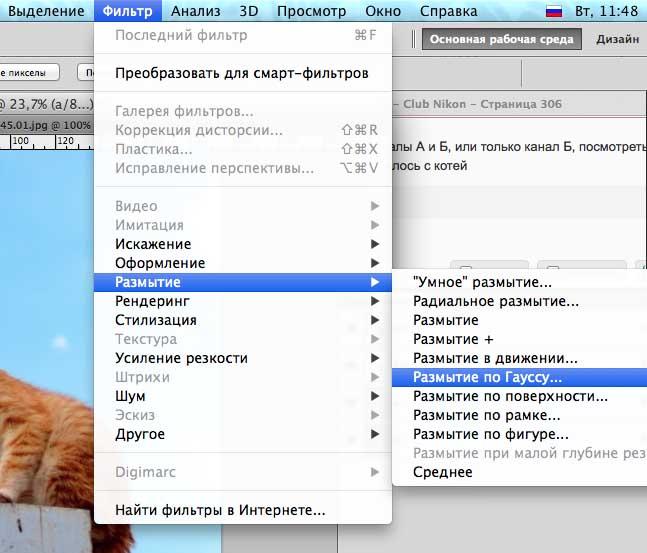Click the clock showing Вт, 11:48
Image resolution: width=647 pixels, height=553 pixels.
pos(607,11)
